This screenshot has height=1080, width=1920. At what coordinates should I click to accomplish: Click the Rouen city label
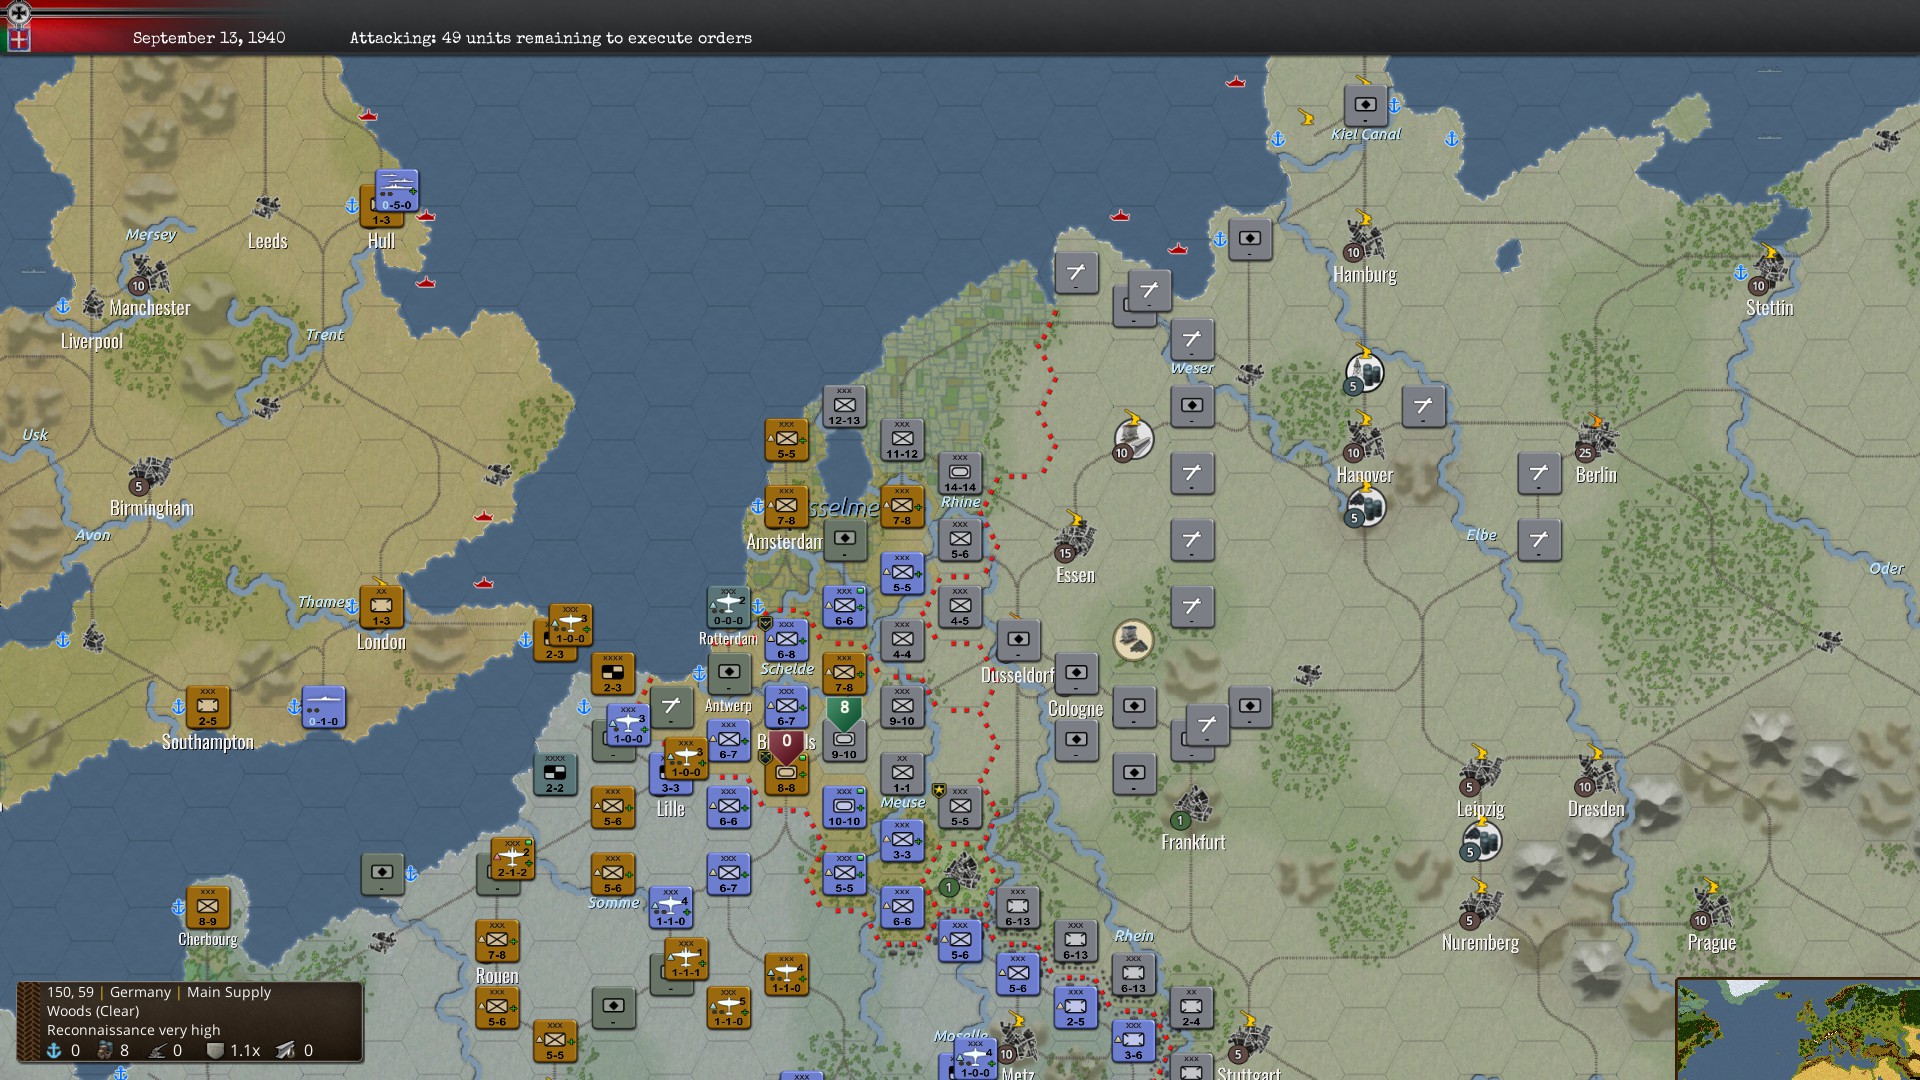497,976
